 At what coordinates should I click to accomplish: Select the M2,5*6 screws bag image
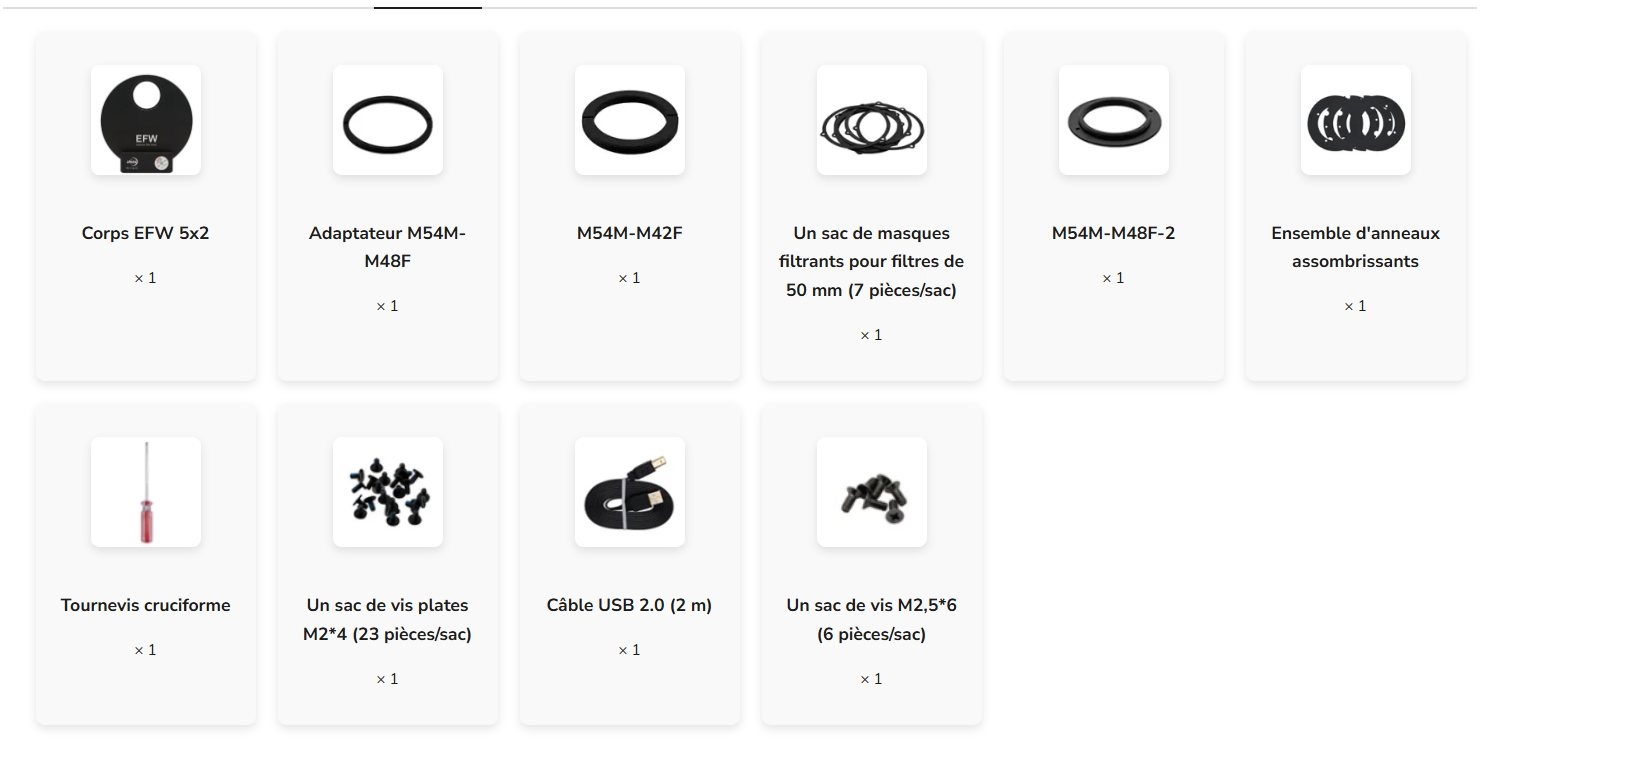coord(872,492)
